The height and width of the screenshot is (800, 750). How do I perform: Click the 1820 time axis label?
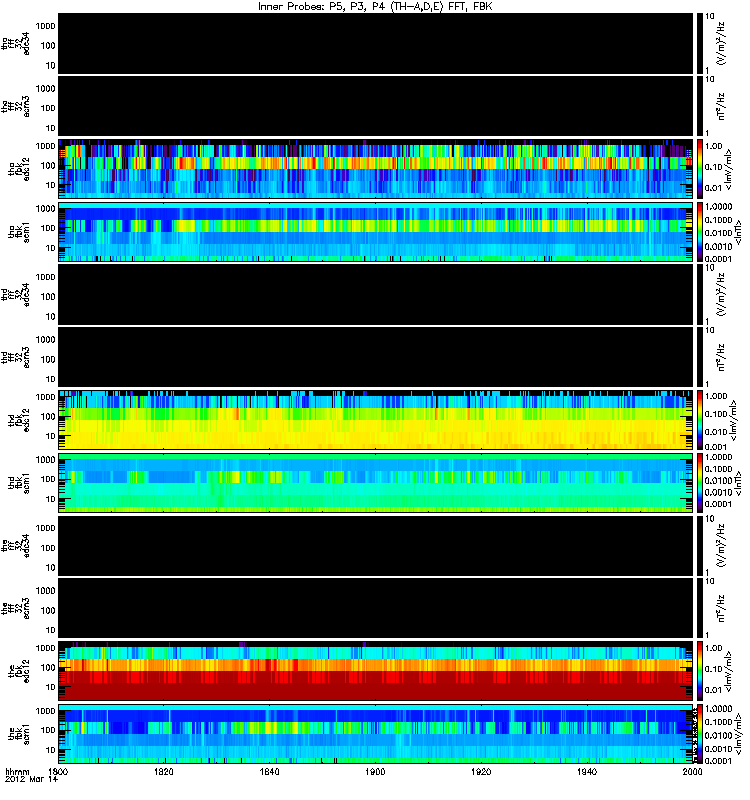click(163, 771)
